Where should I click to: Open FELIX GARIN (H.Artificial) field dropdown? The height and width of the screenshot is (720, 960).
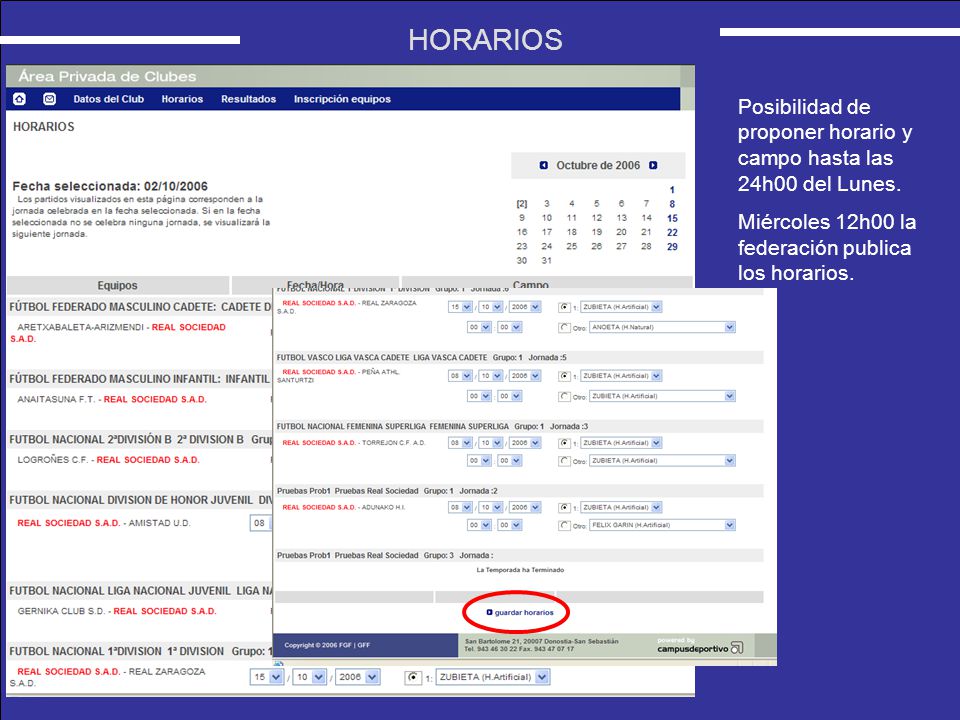coord(662,525)
